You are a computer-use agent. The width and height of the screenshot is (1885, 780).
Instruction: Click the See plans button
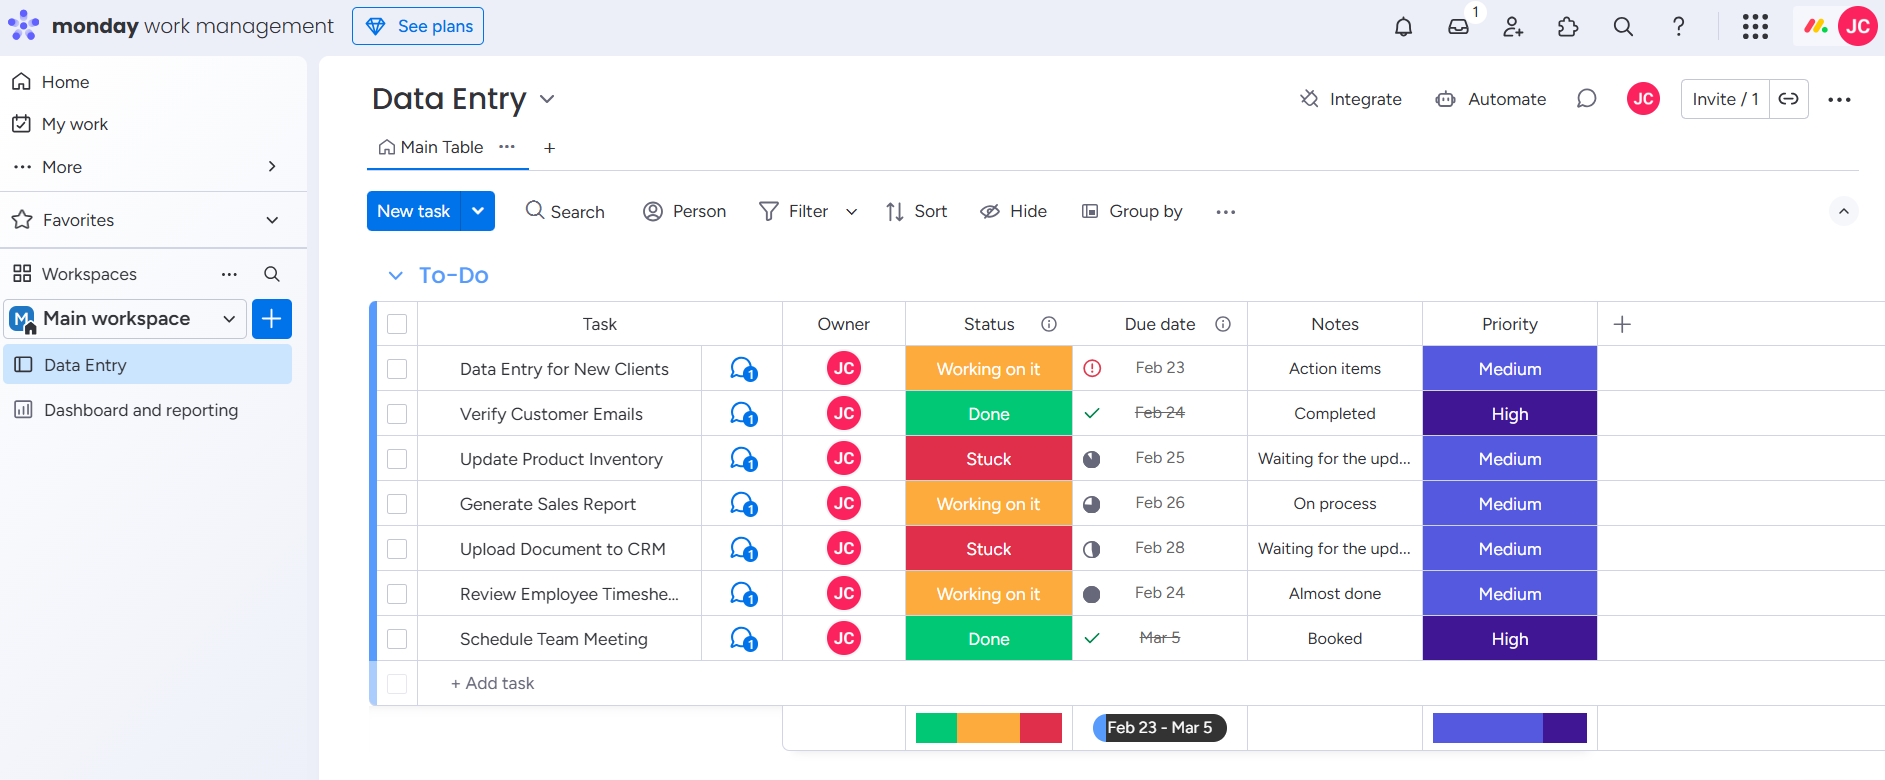pyautogui.click(x=418, y=26)
